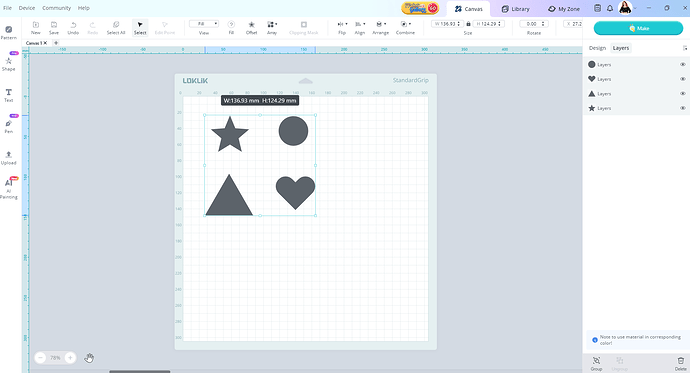The image size is (690, 373).
Task: Open the layers panel options icon
Action: click(x=685, y=48)
